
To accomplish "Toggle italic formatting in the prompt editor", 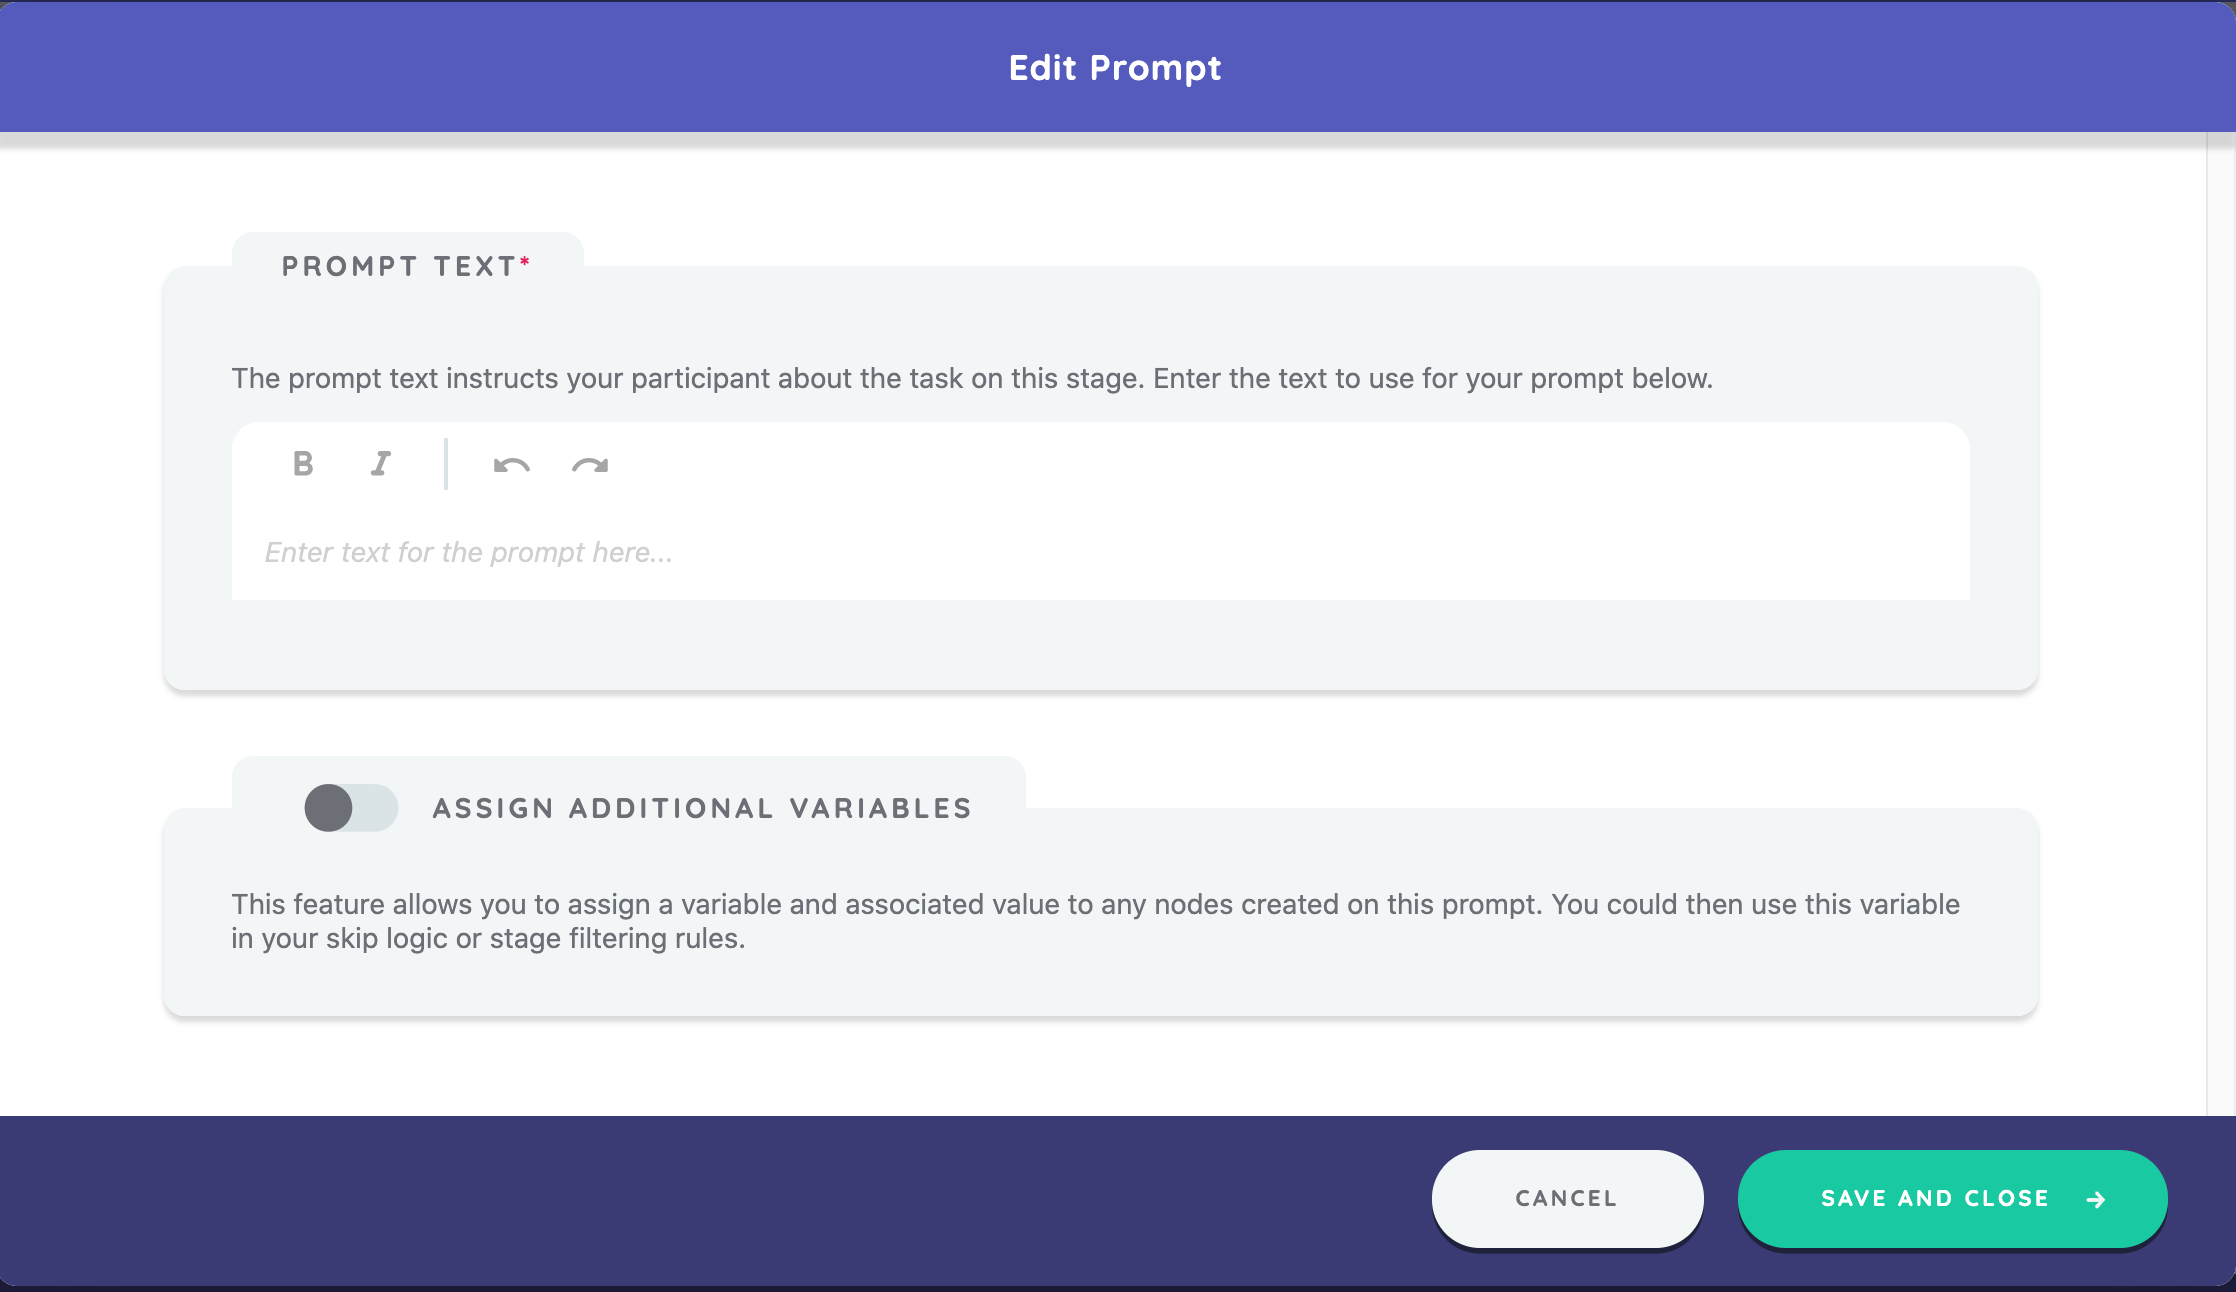I will (x=381, y=464).
